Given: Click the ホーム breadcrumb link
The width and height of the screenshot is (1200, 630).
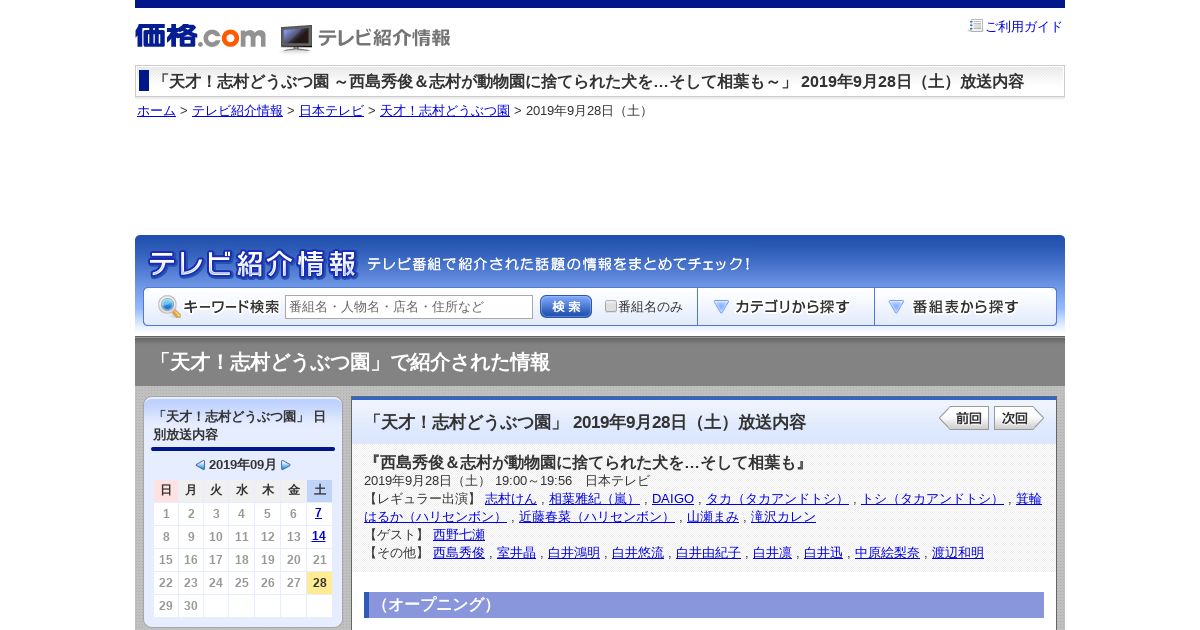Looking at the screenshot, I should 156,111.
